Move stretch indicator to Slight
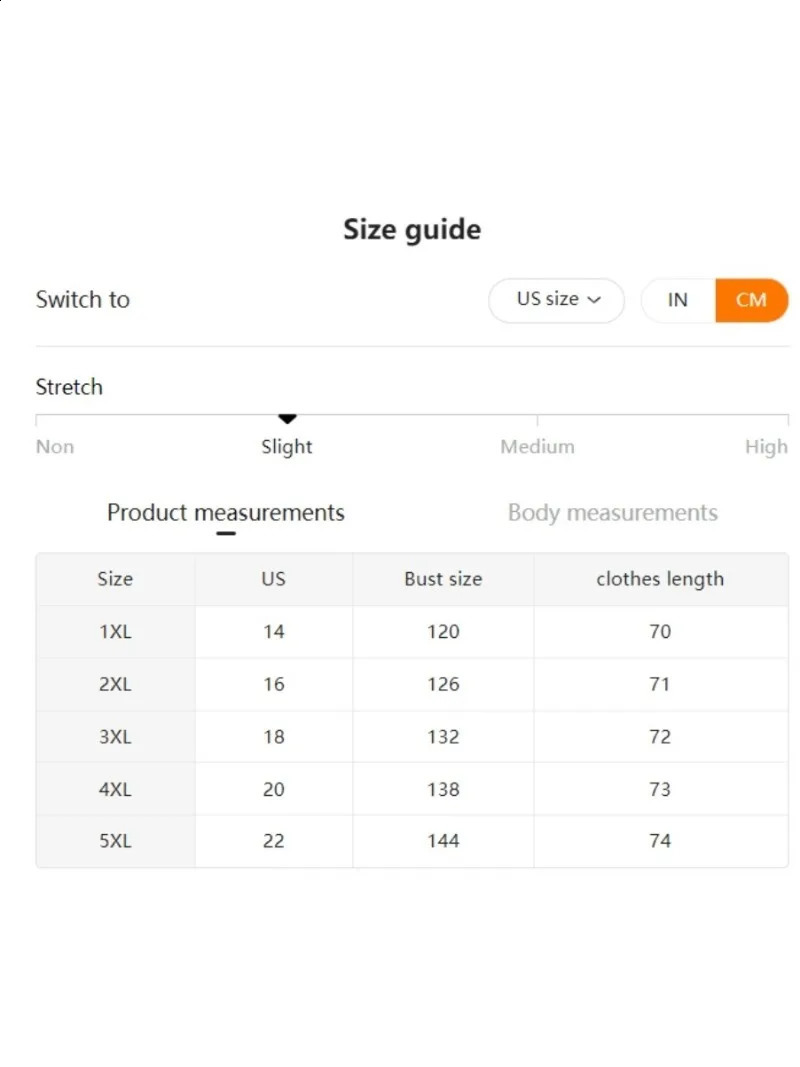800x1067 pixels. (287, 446)
